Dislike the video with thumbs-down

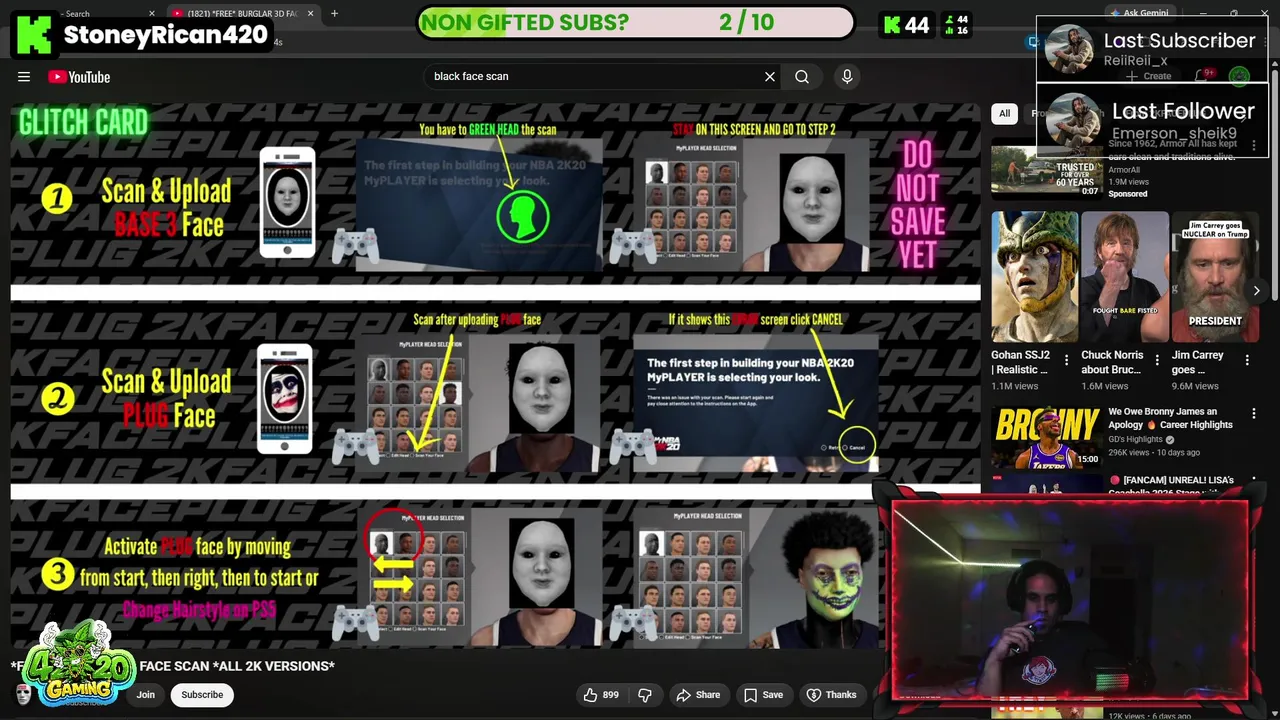[x=645, y=695]
